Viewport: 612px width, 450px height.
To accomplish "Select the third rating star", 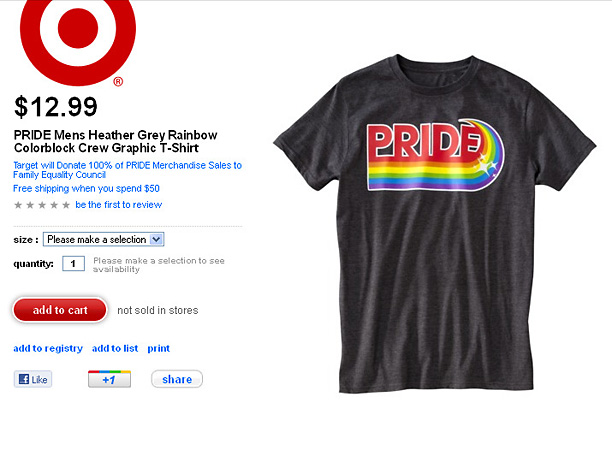I will (x=42, y=205).
